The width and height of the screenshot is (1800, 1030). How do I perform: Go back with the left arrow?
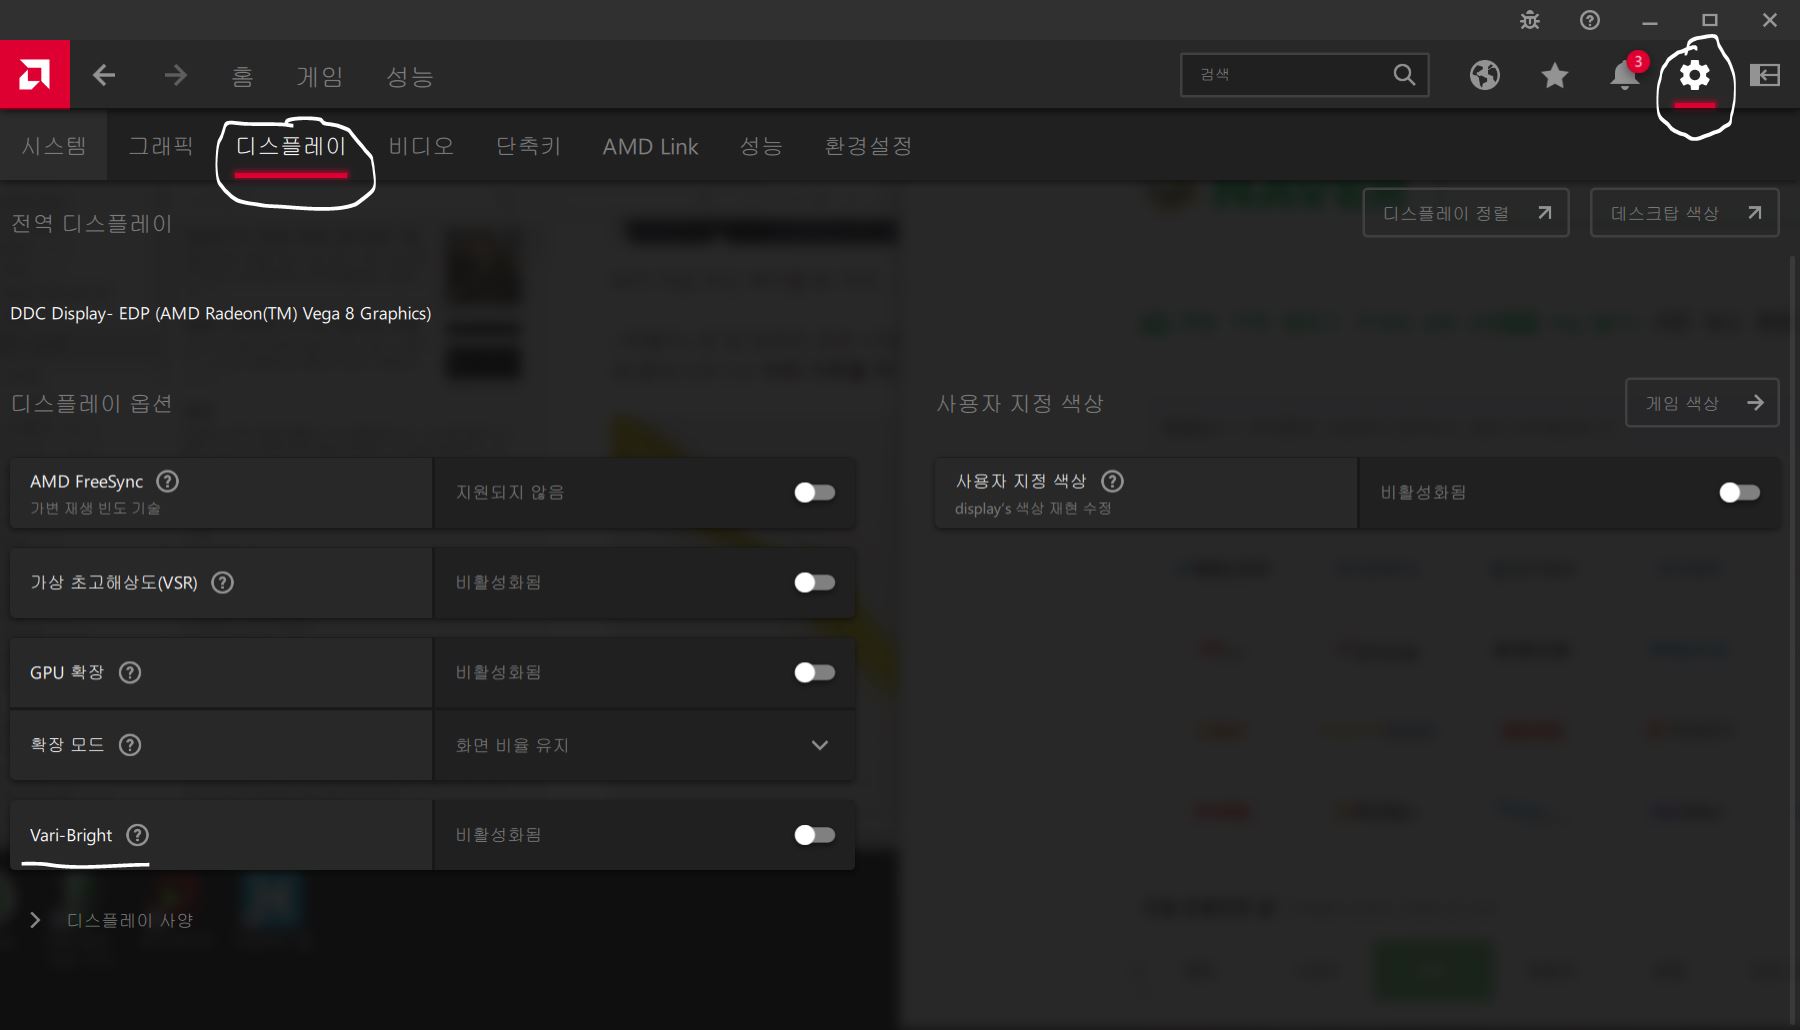[104, 75]
